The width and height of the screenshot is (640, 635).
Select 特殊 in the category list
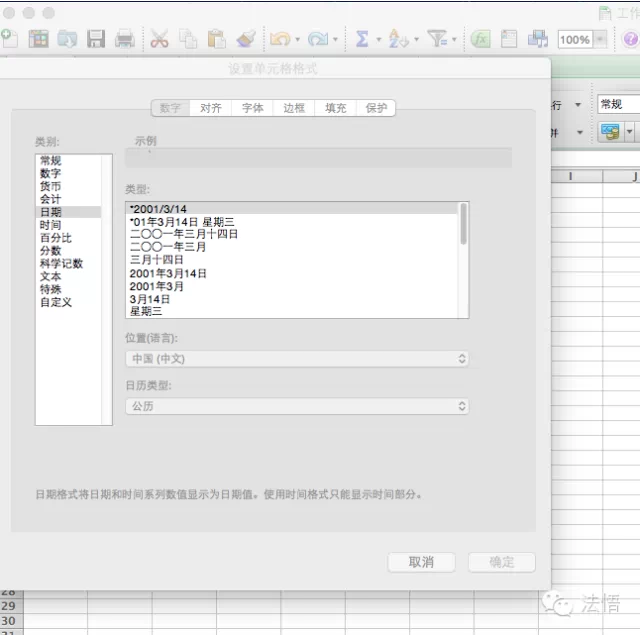pos(68,289)
